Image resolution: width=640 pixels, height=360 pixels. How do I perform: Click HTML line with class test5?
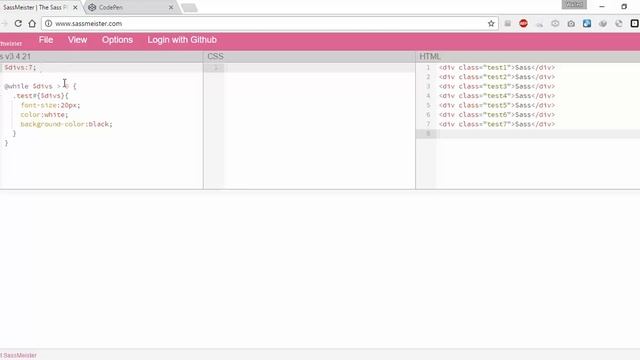(x=497, y=105)
